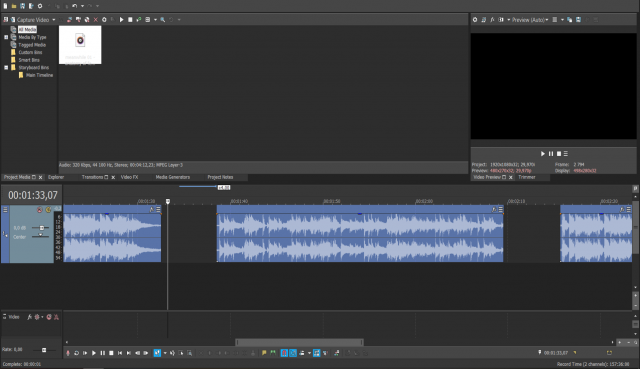Switch to the Project Notes tab
The image size is (640, 369).
pos(220,177)
